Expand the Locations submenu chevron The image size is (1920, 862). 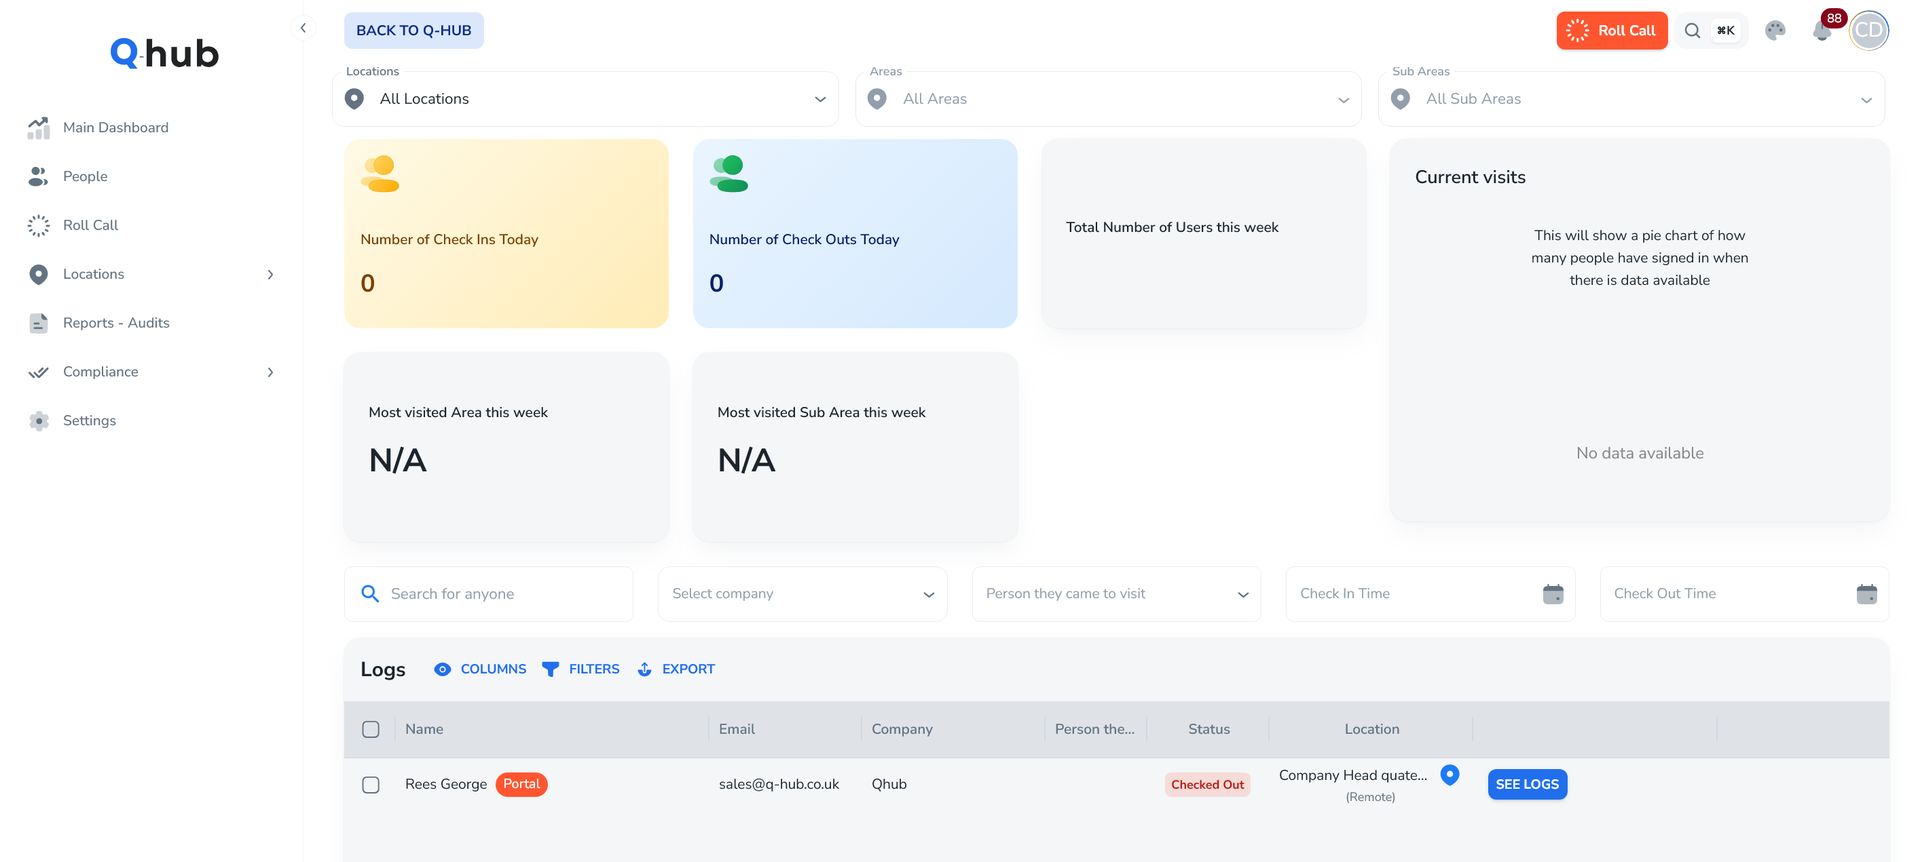pos(270,274)
